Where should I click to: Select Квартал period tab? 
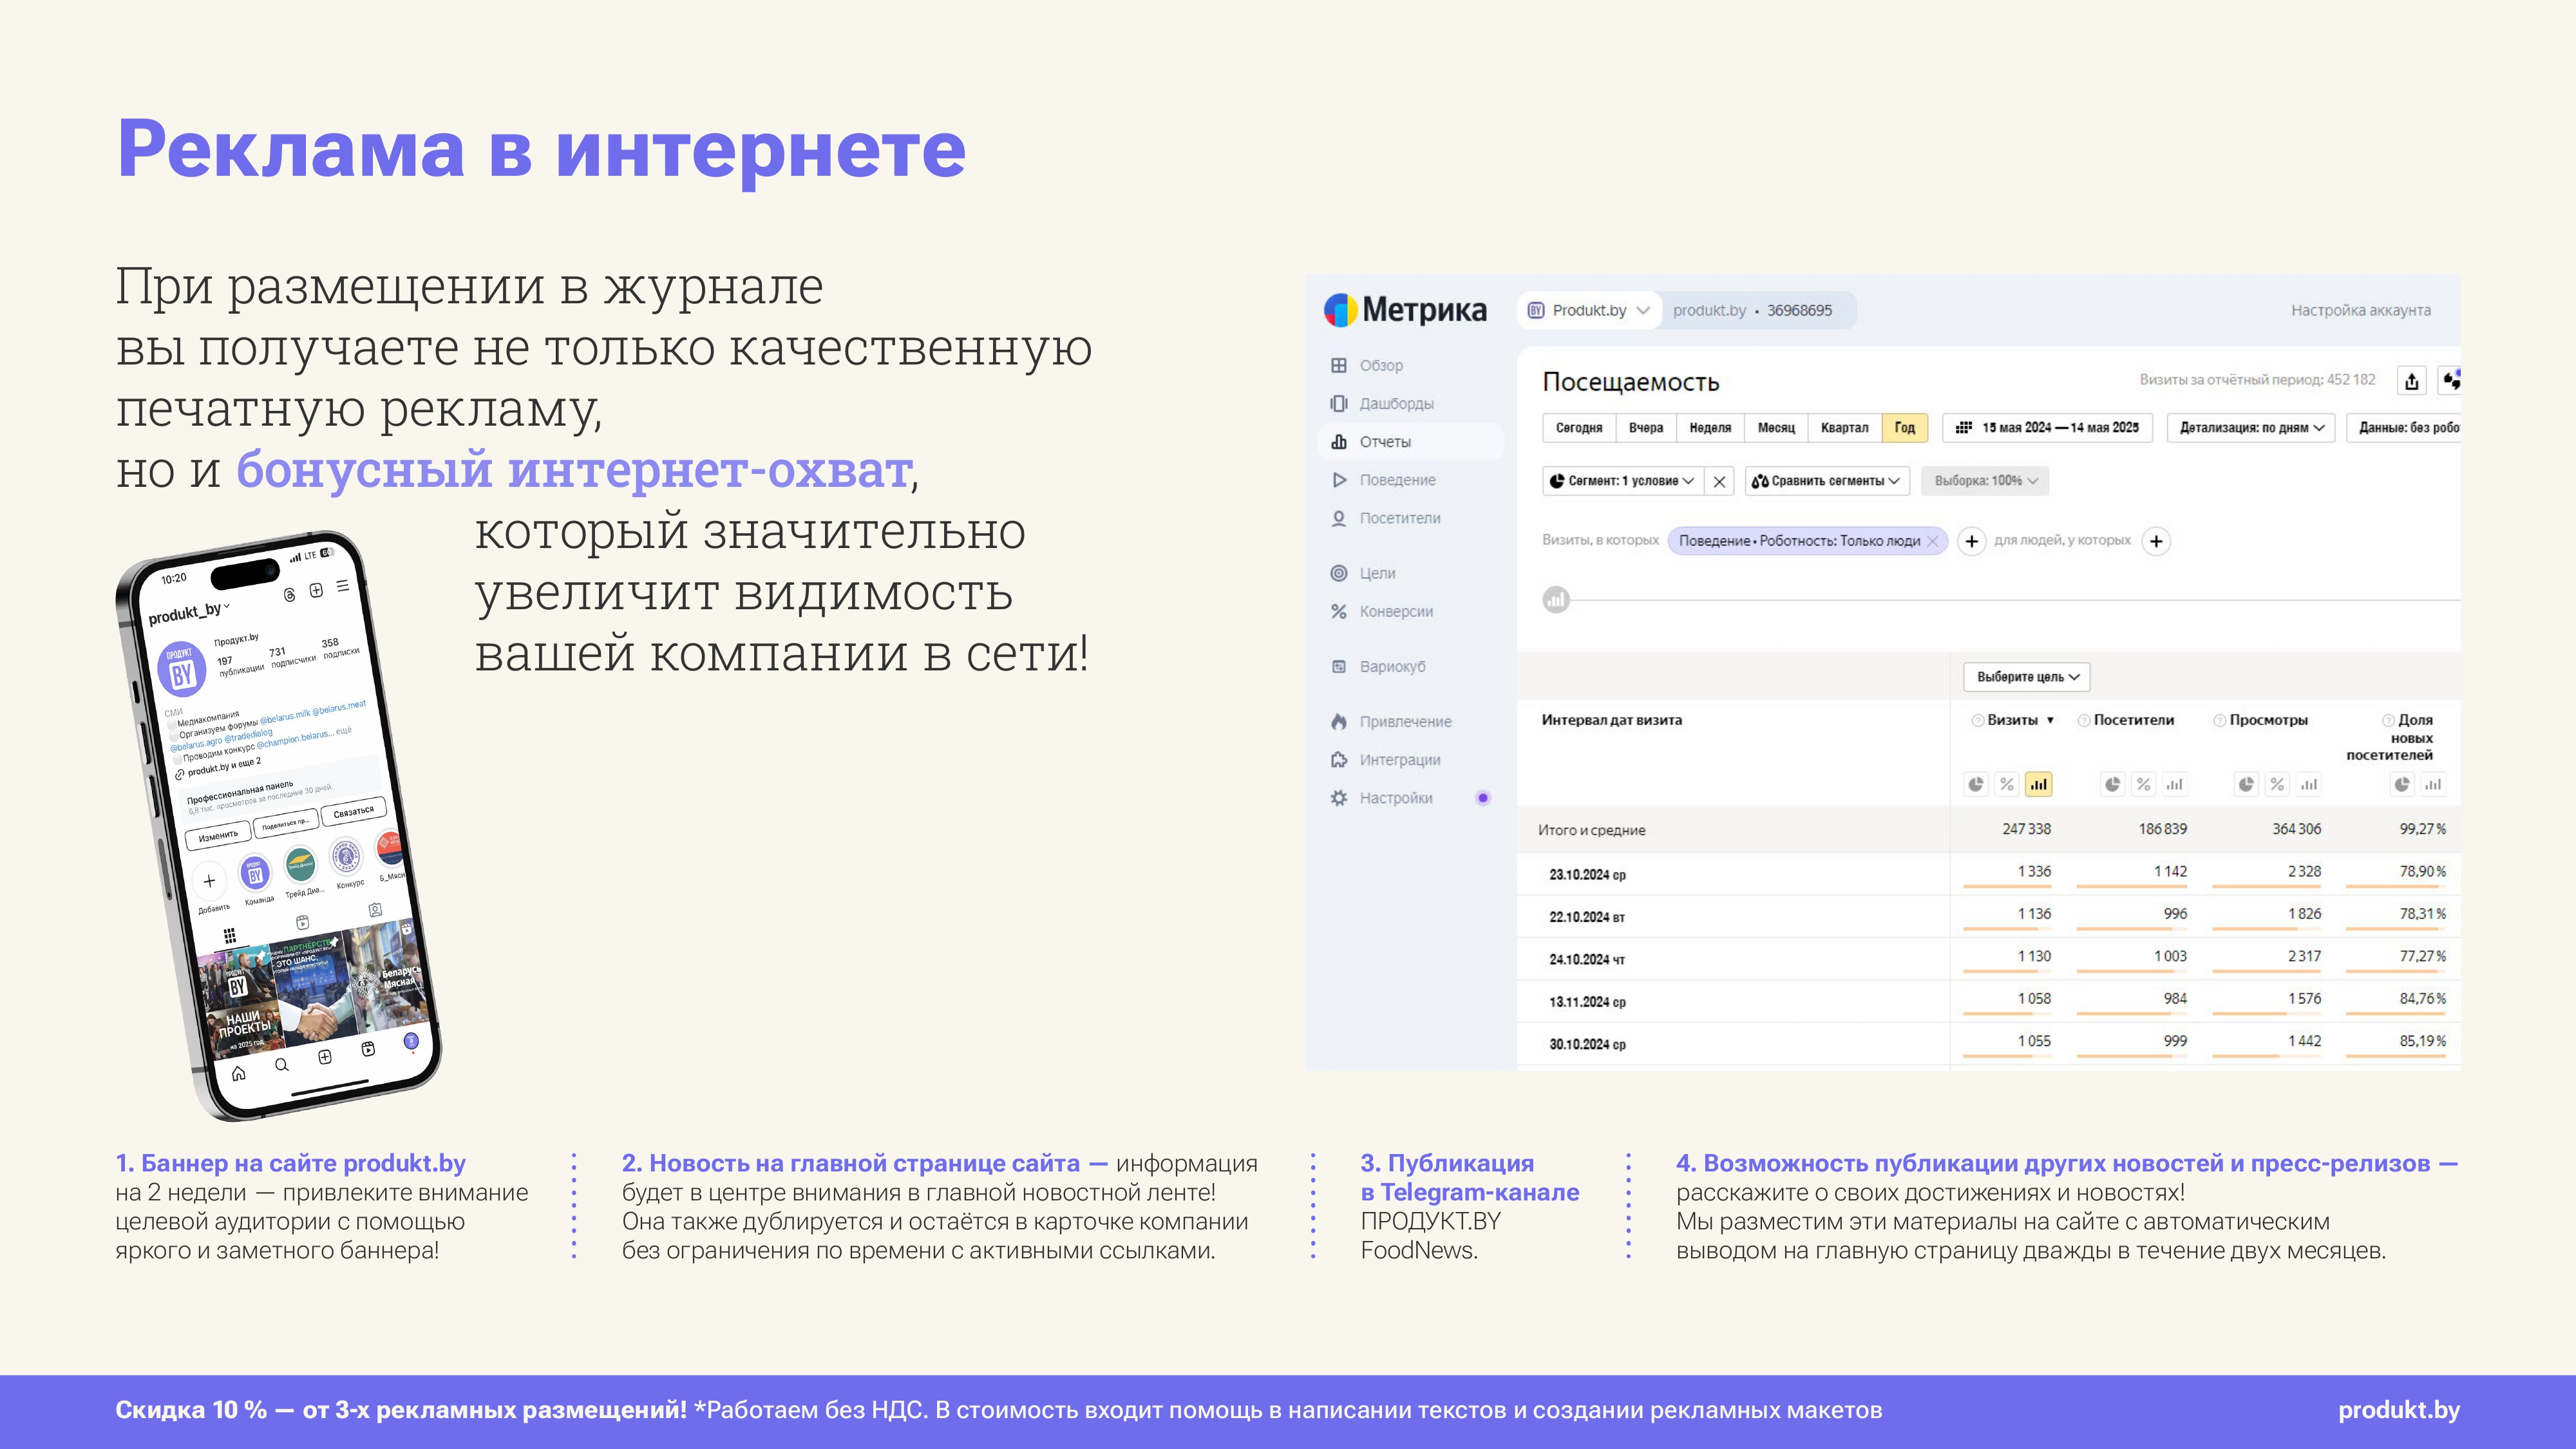coord(1844,428)
